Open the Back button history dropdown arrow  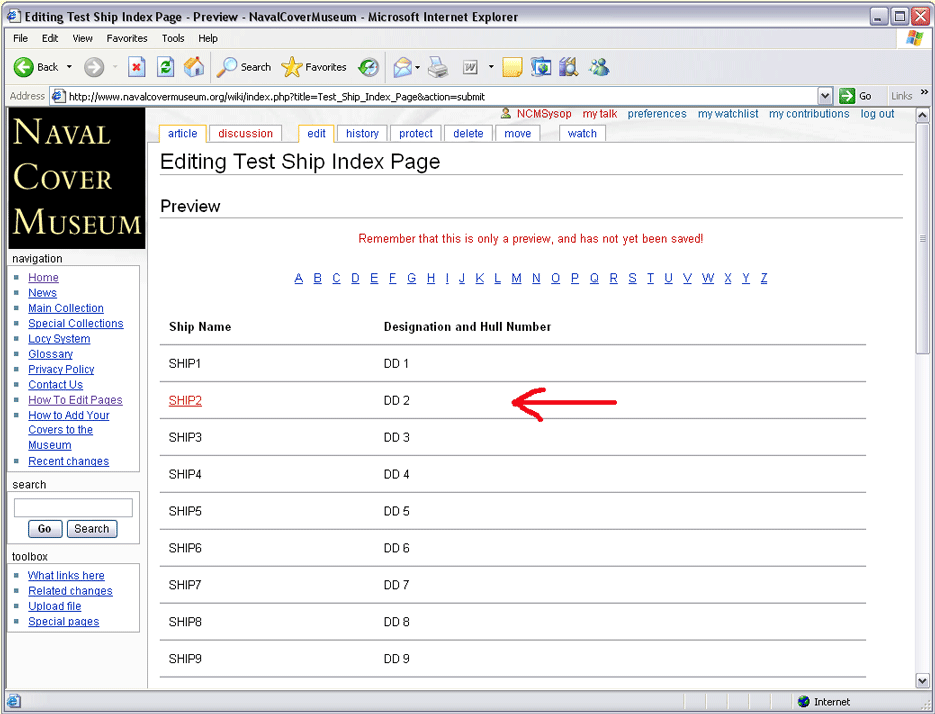click(69, 68)
